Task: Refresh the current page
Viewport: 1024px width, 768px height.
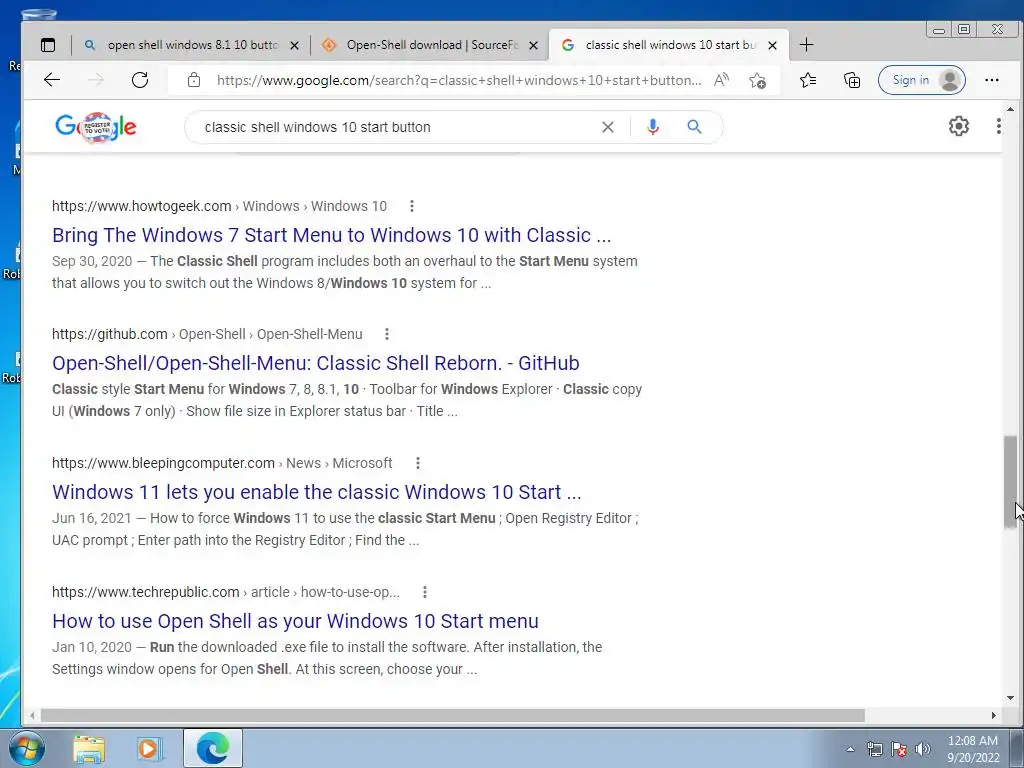Action: pos(140,80)
